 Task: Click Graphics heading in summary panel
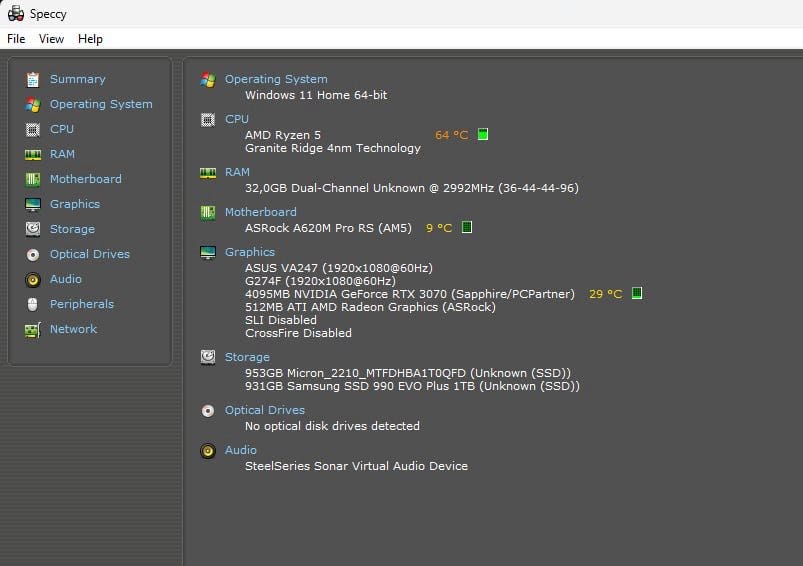pyautogui.click(x=250, y=252)
